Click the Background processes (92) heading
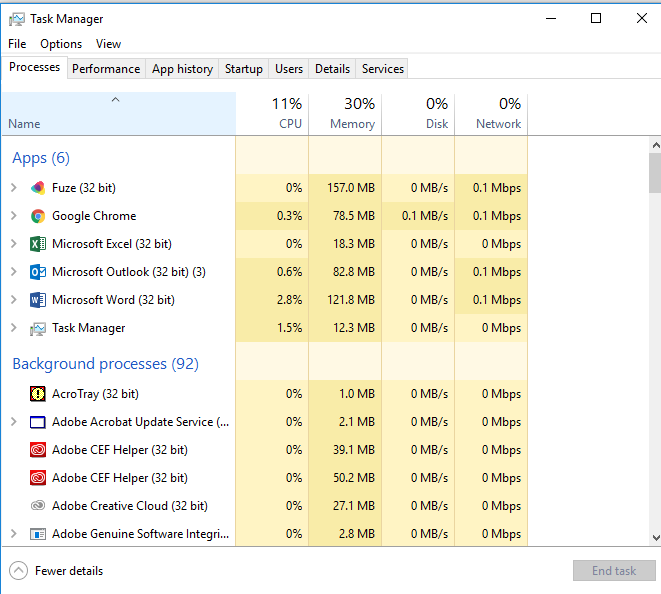 click(x=105, y=364)
